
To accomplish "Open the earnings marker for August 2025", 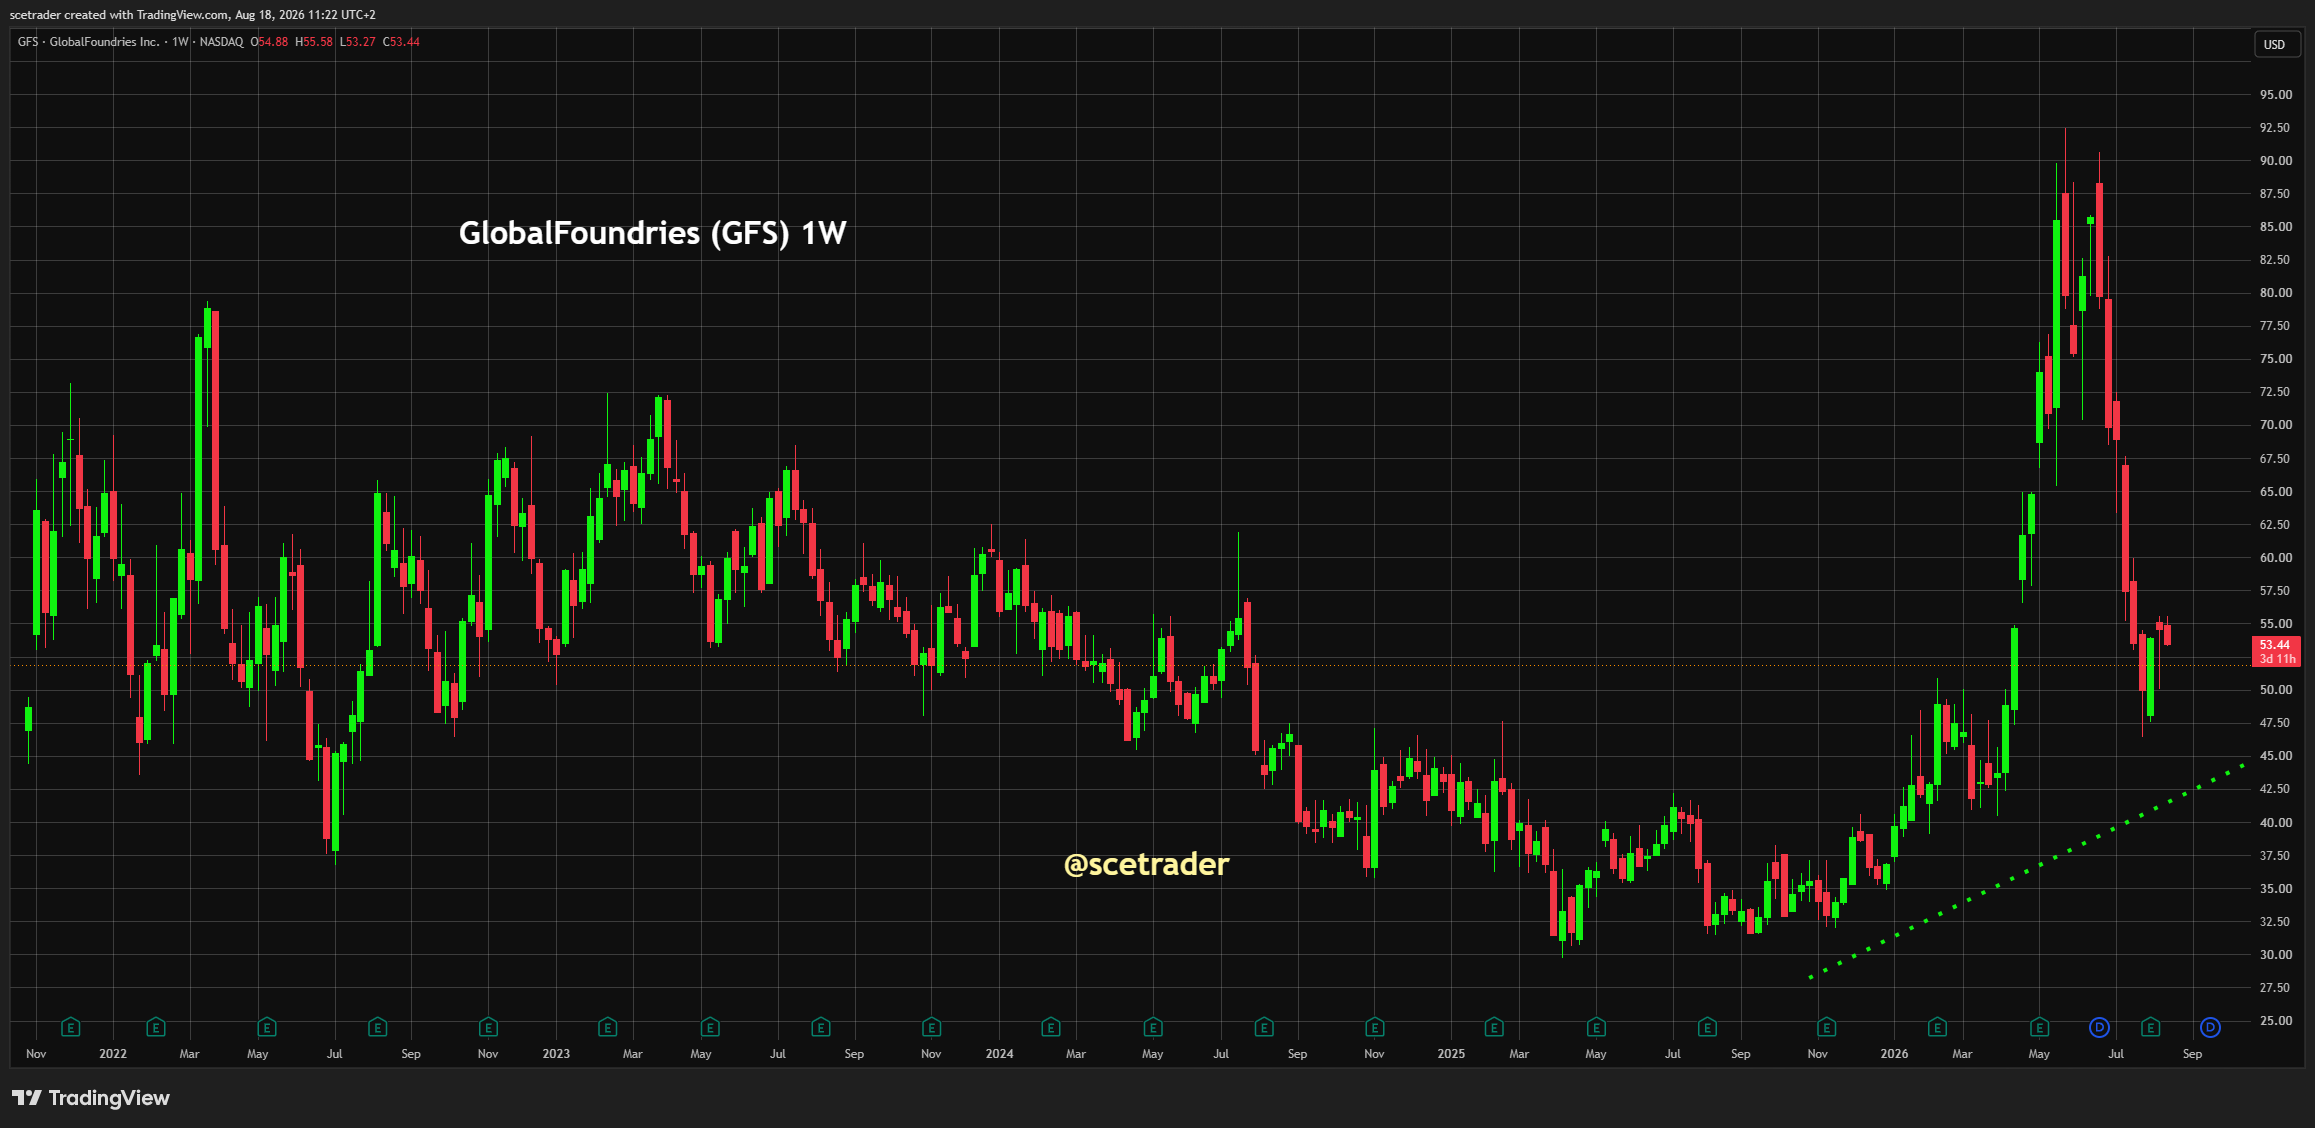I will point(1707,1027).
